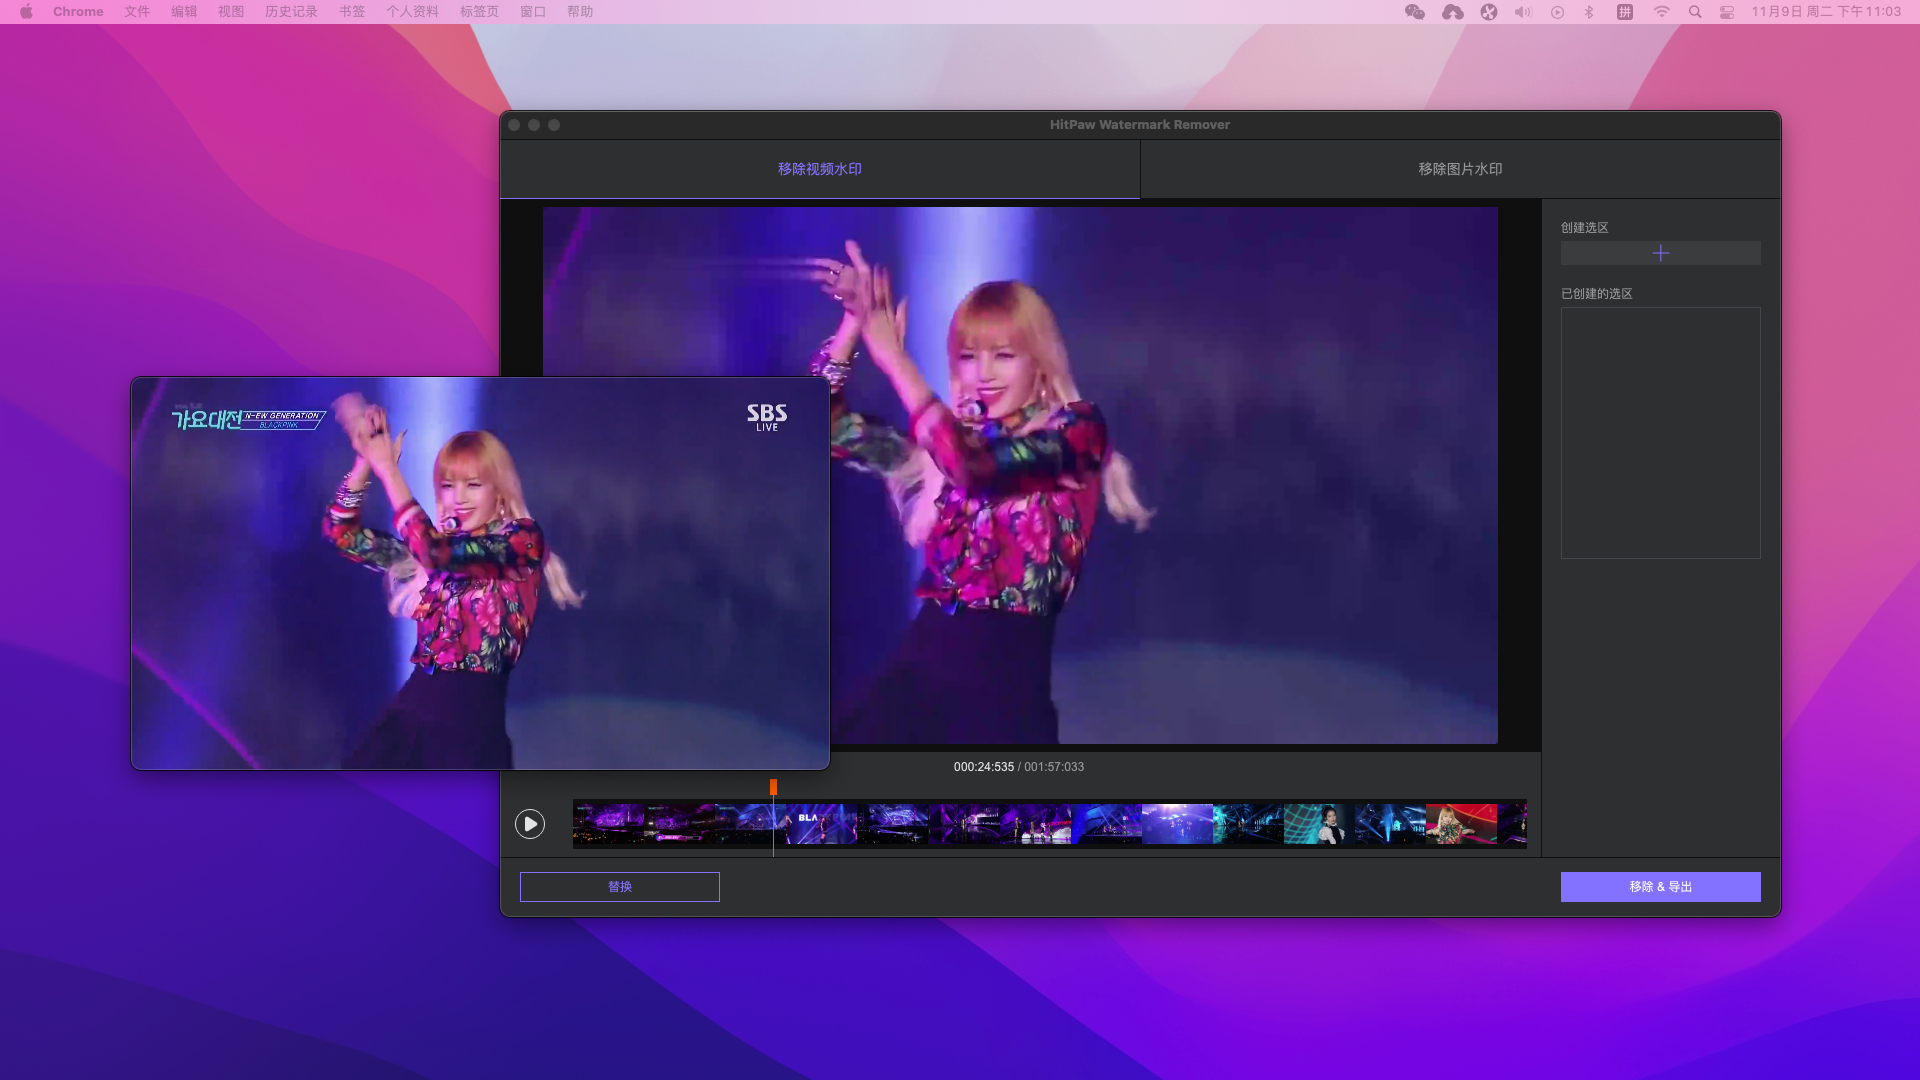Click the orange playhead marker on timeline
Viewport: 1920px width, 1080px height.
773,788
